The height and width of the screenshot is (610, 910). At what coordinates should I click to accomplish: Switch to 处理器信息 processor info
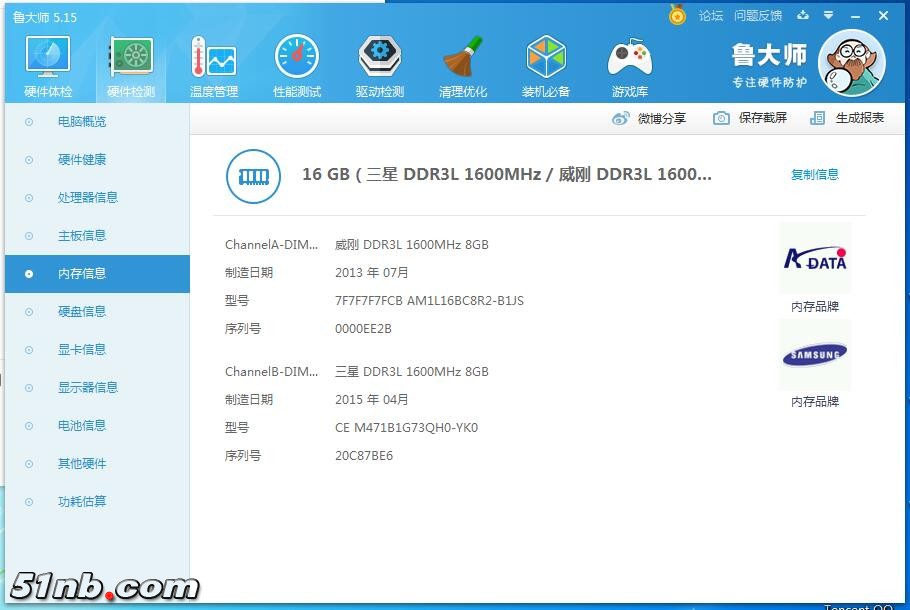(88, 198)
